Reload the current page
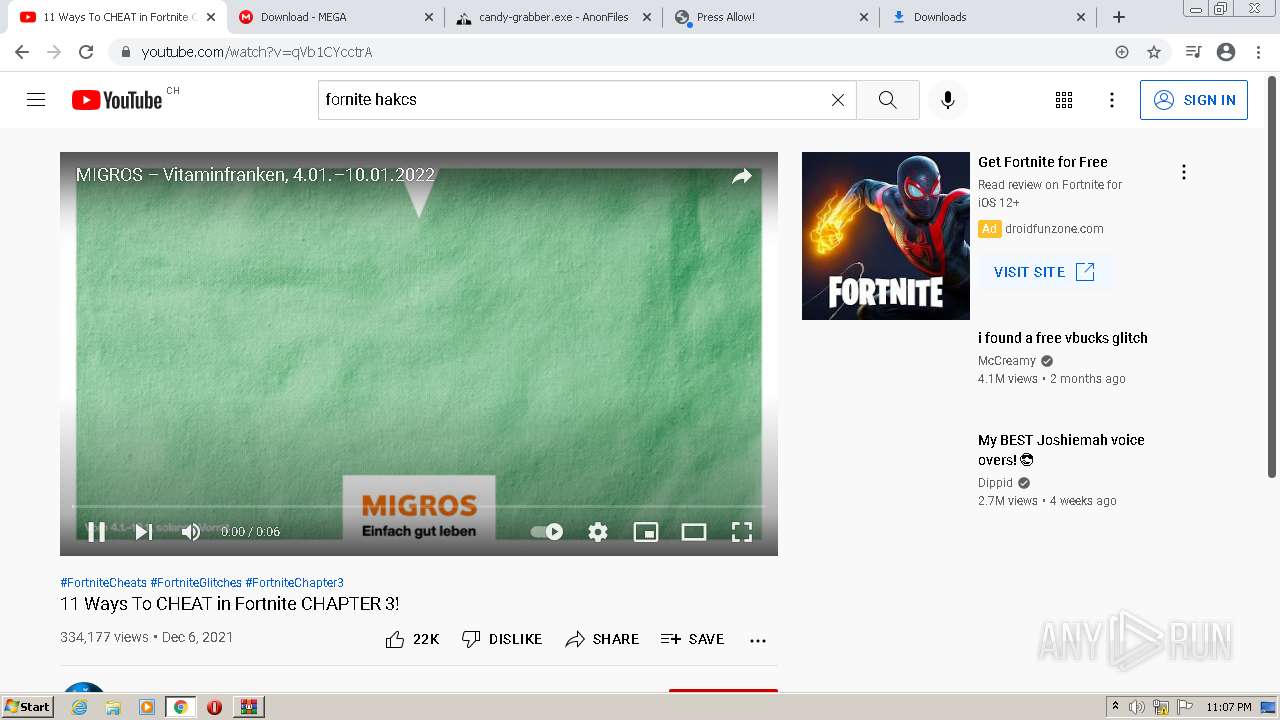 [86, 52]
